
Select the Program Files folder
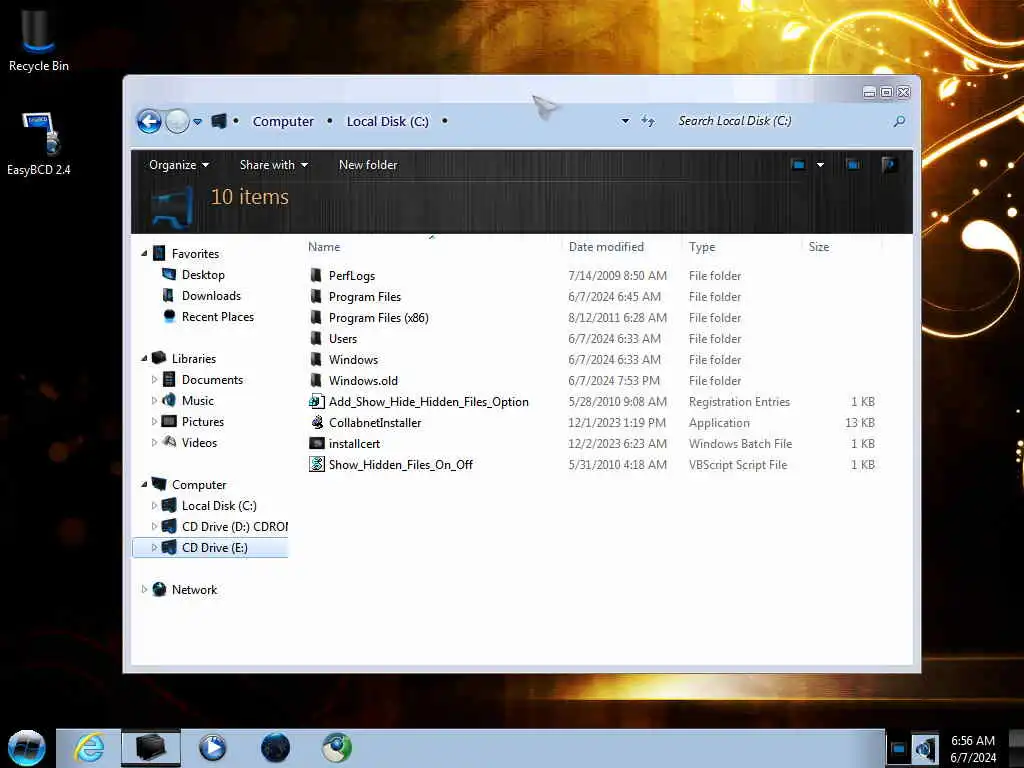pyautogui.click(x=364, y=296)
